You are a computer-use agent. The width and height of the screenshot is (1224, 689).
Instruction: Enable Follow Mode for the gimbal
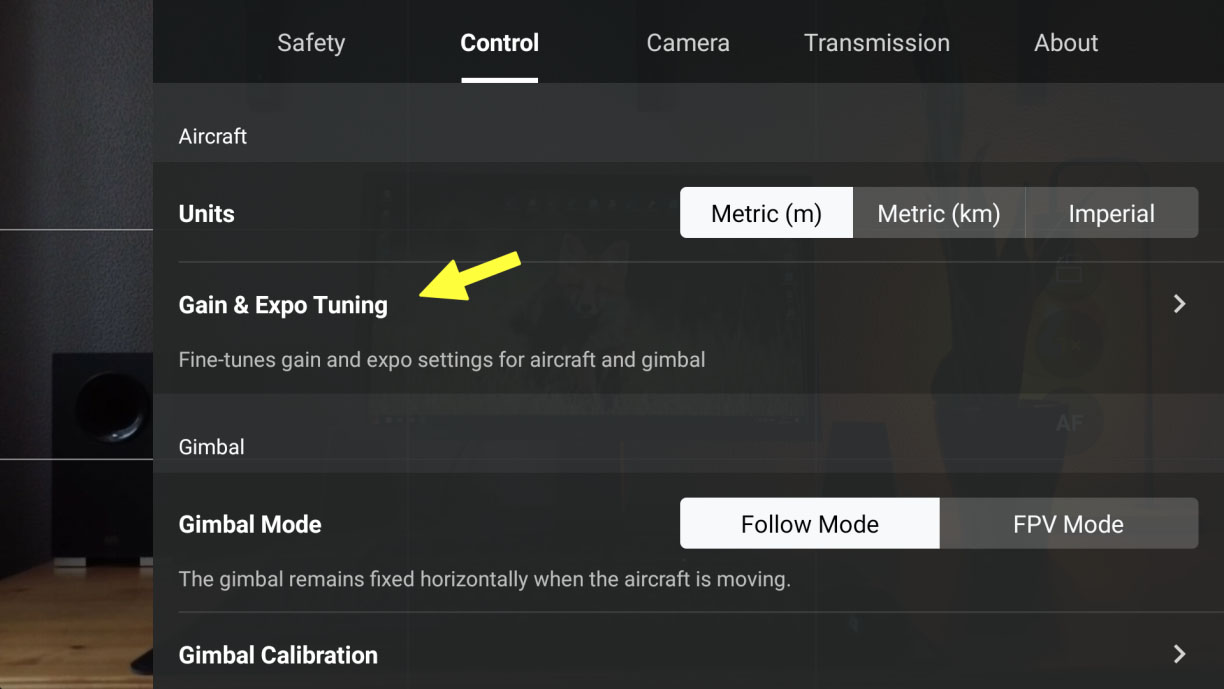point(809,524)
